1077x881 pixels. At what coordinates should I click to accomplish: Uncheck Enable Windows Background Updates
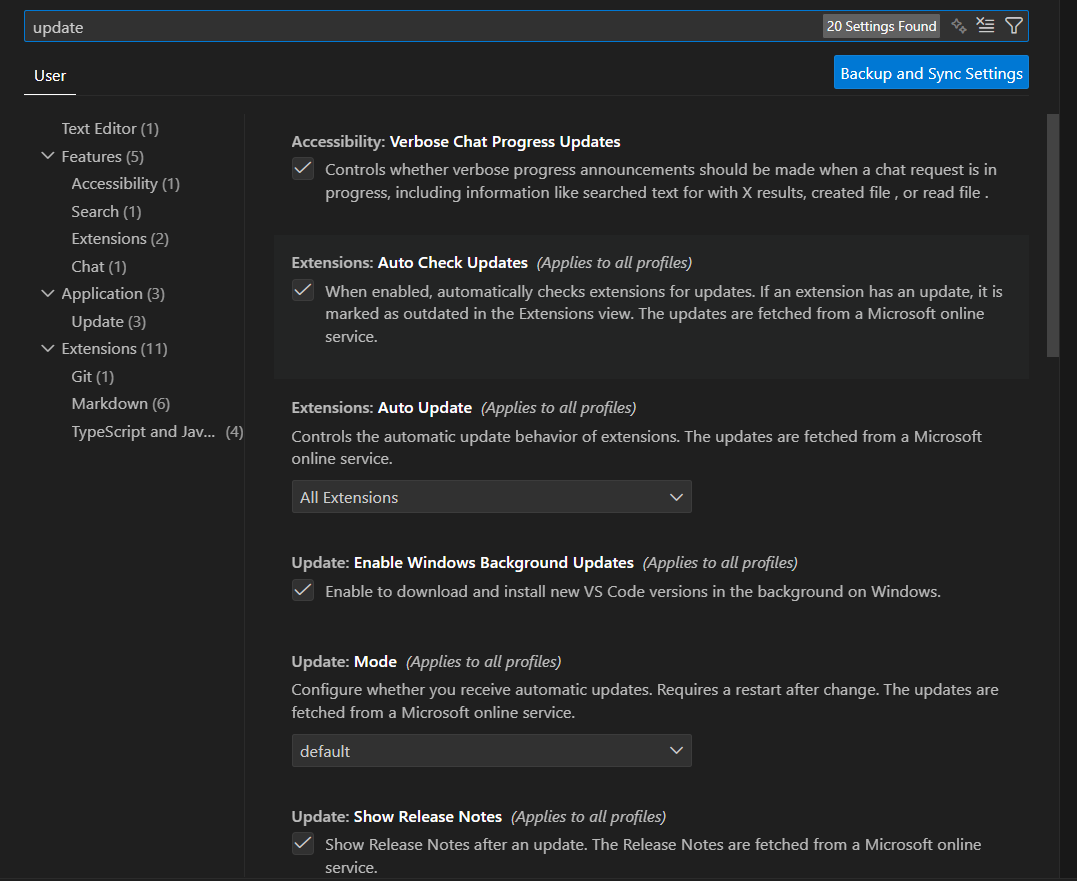click(x=302, y=590)
